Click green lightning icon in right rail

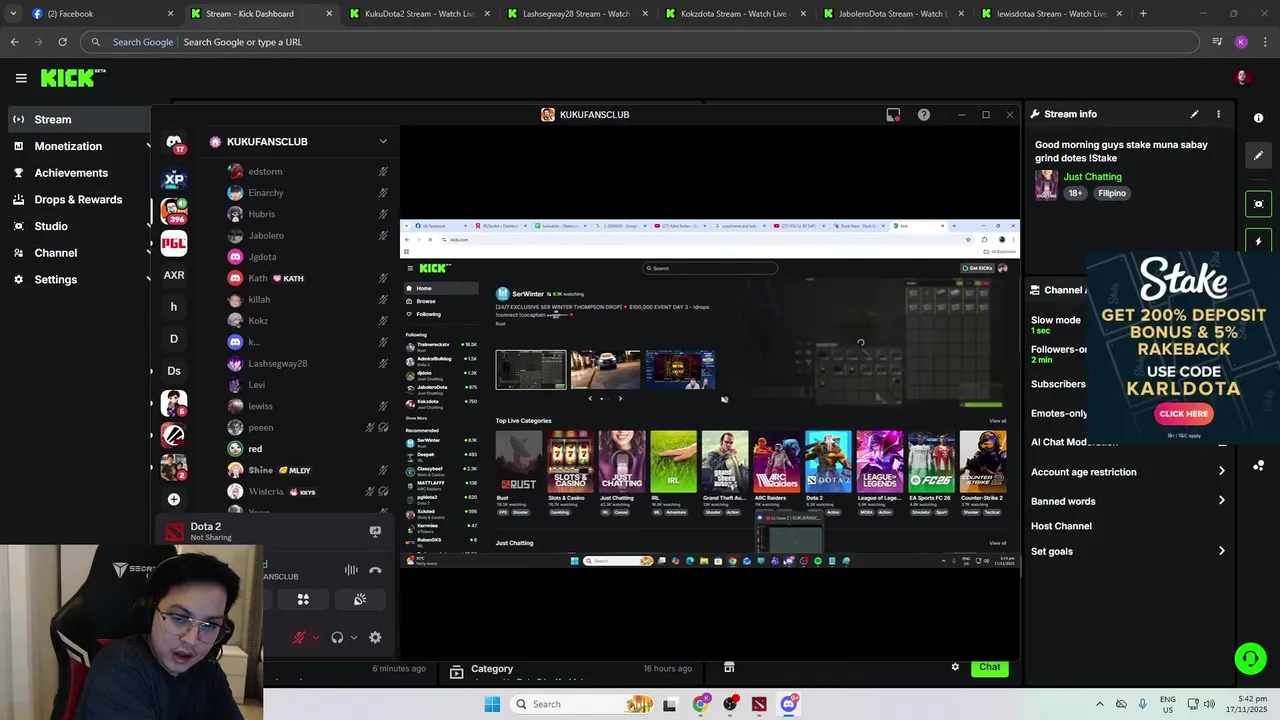1258,241
